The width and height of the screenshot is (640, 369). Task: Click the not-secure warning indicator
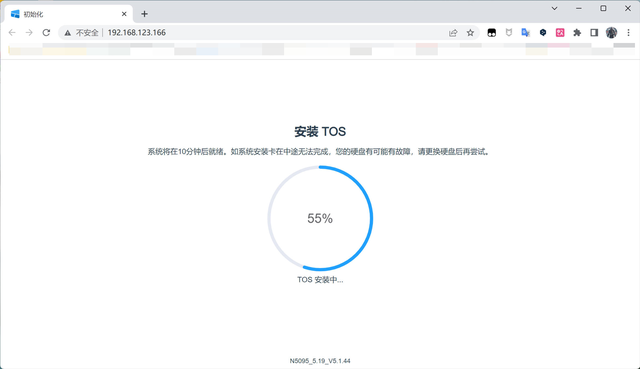pos(81,33)
